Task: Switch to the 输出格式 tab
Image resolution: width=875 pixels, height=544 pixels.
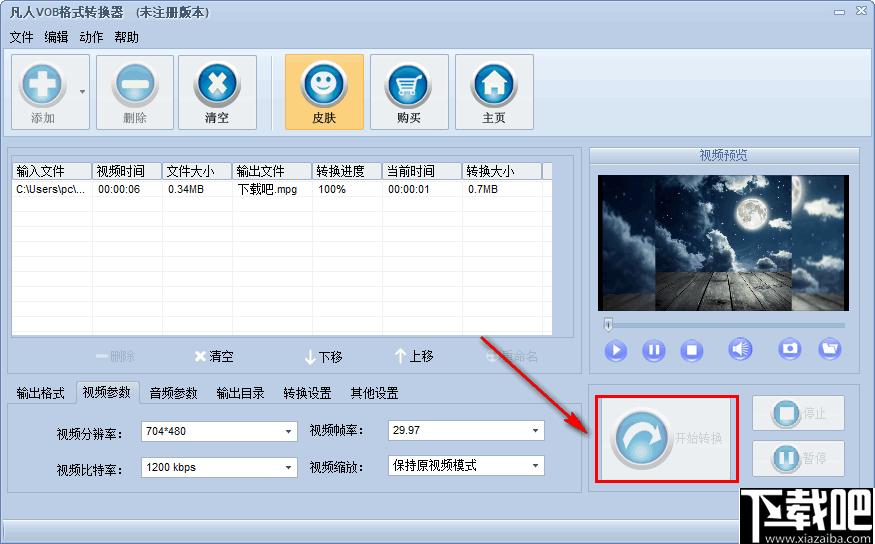Action: click(40, 393)
